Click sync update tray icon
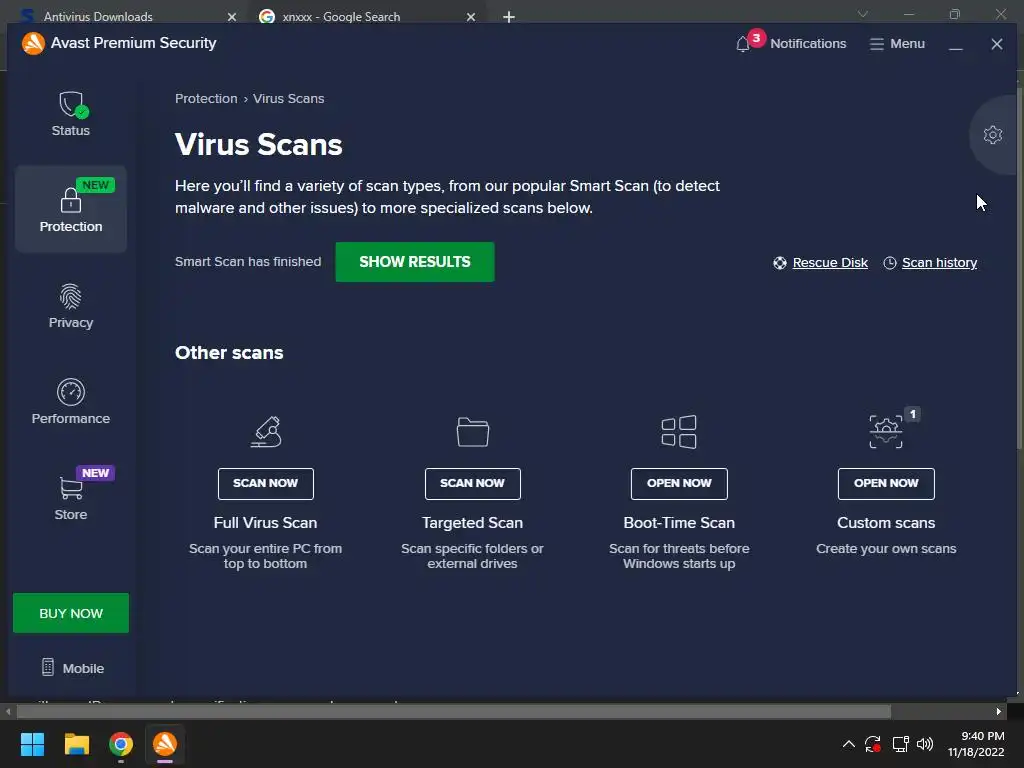This screenshot has width=1024, height=768. point(872,744)
